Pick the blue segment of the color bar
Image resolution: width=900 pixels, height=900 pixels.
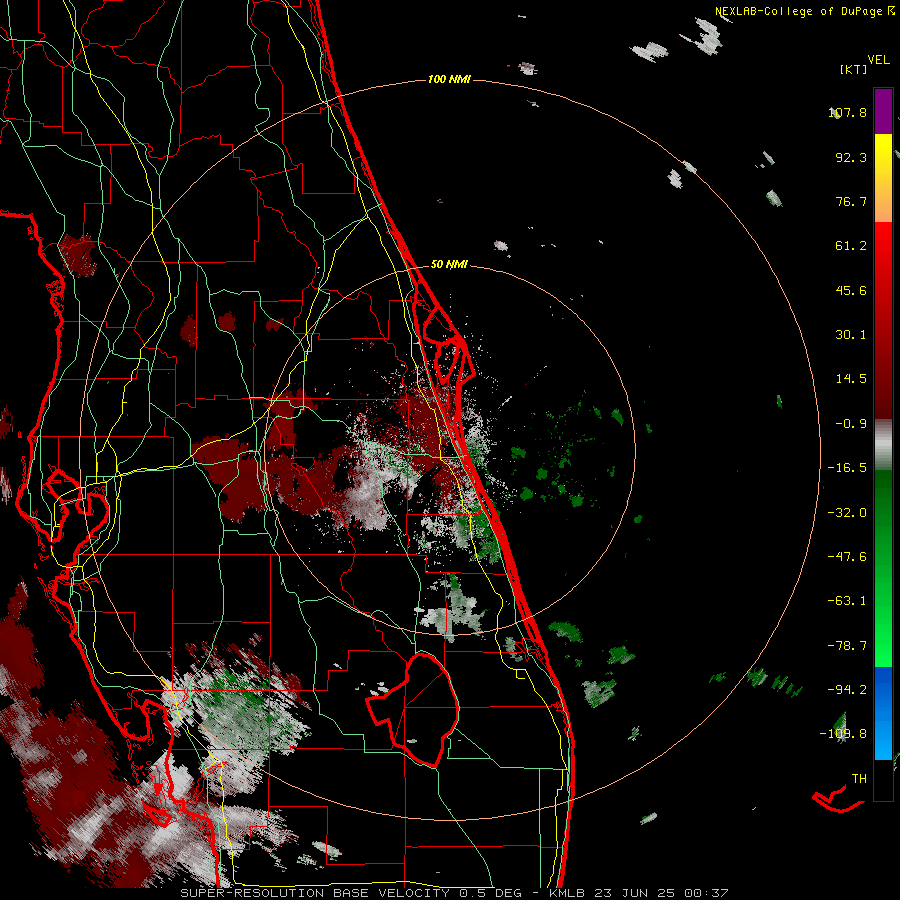click(x=883, y=713)
